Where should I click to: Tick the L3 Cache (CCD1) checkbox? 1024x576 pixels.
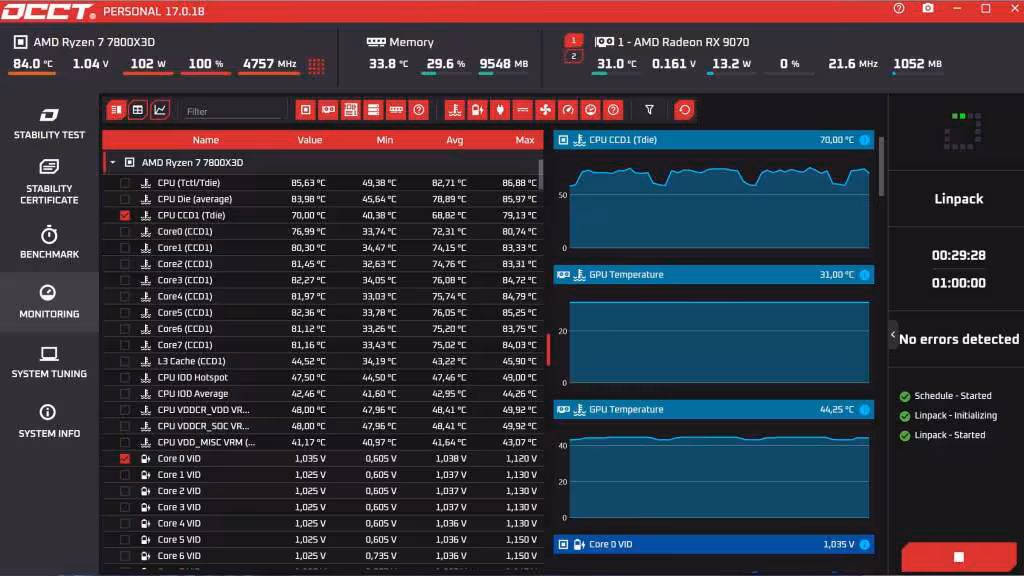[x=125, y=361]
